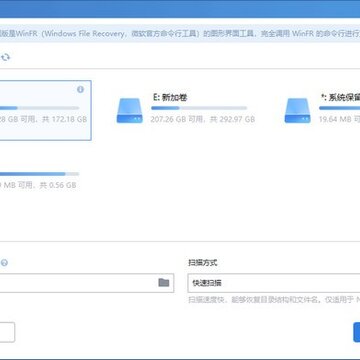
Task: Click the white button at bottom left
Action: [7, 332]
